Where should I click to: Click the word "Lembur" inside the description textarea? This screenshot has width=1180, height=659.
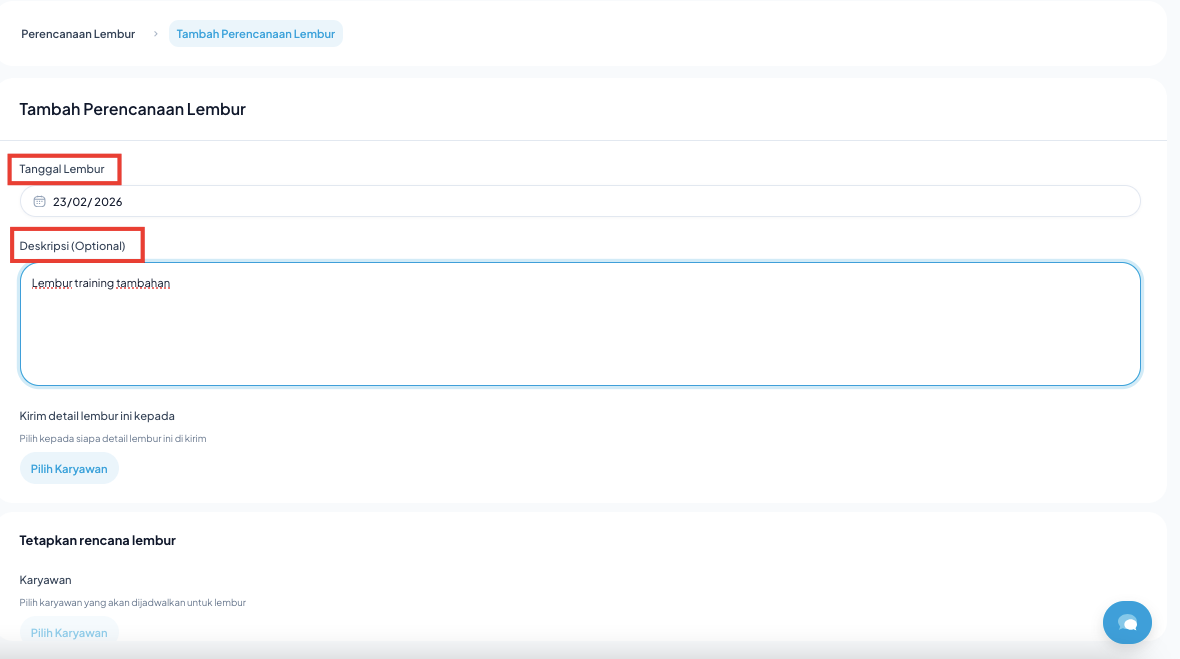(x=51, y=284)
